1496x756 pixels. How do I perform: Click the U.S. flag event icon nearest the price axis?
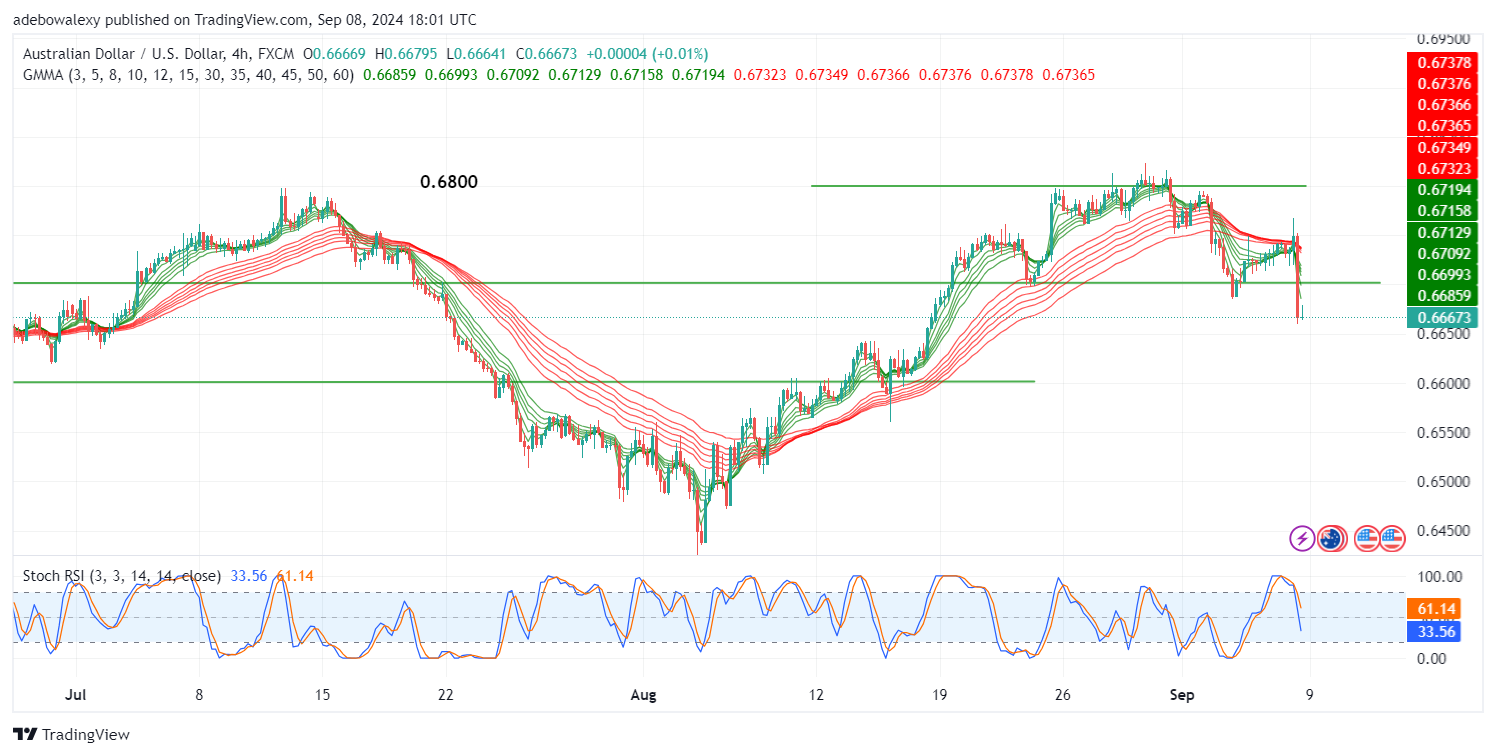coord(1392,539)
